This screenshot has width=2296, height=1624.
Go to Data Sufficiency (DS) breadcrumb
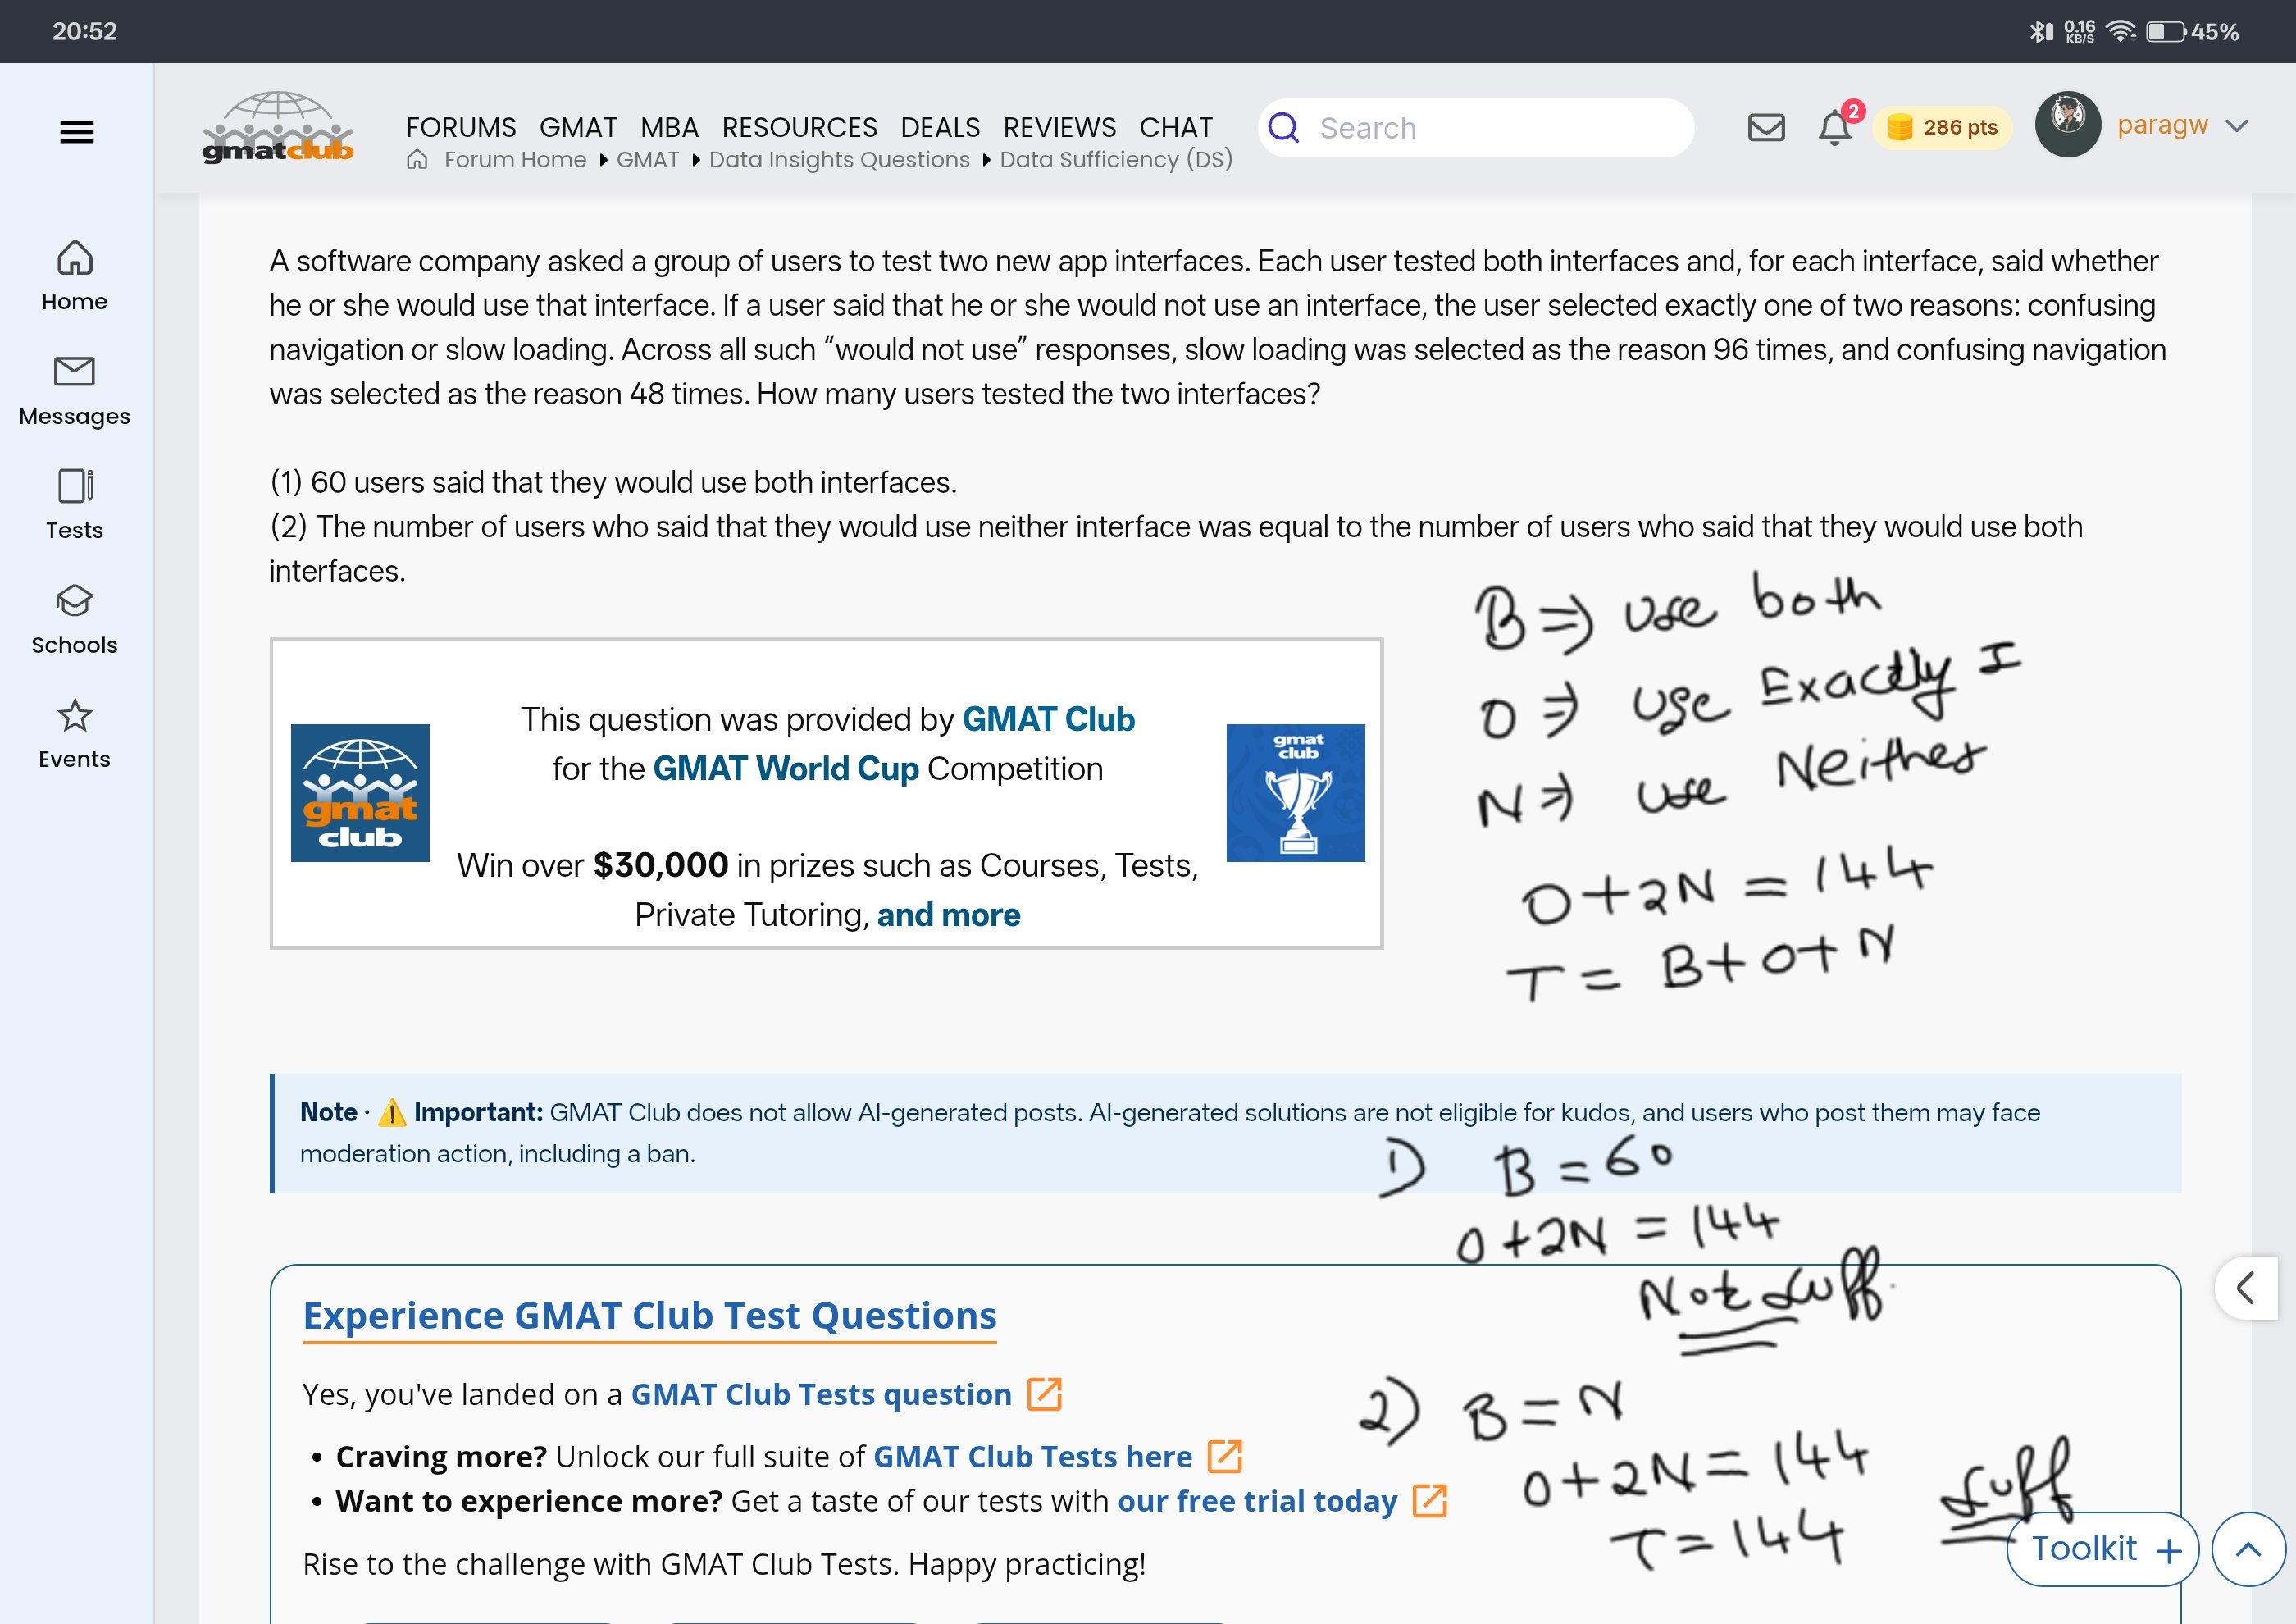1116,160
